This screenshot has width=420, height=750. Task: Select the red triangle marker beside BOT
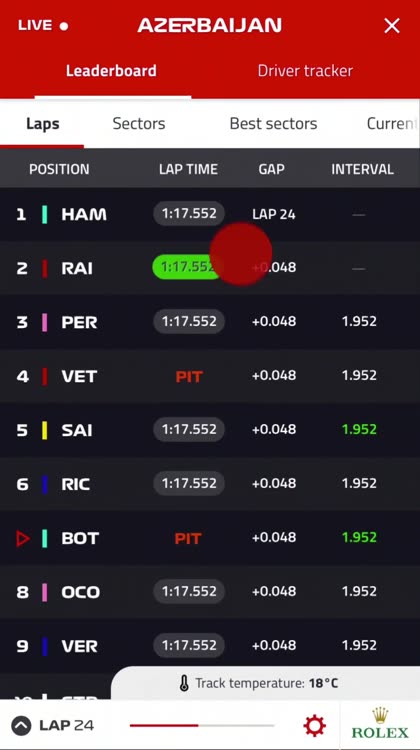pyautogui.click(x=22, y=539)
